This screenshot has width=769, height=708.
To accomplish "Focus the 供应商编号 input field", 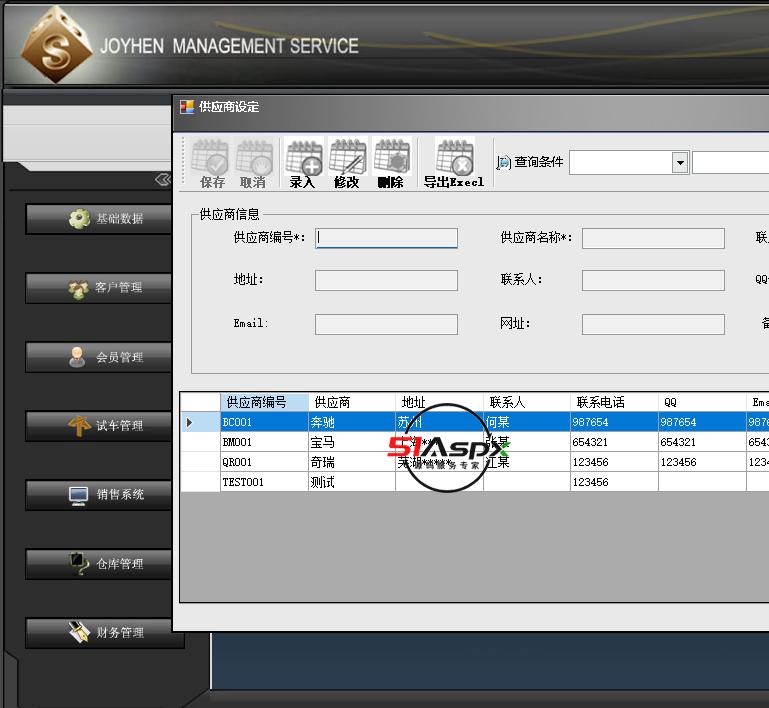I will [386, 238].
